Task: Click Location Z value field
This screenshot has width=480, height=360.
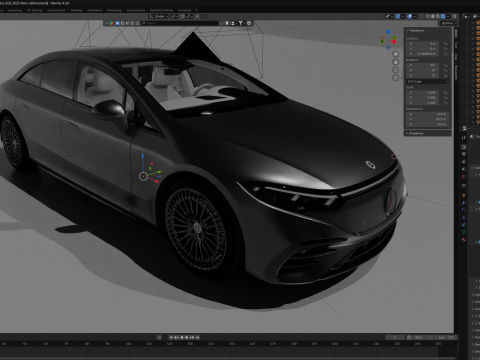Action: [x=422, y=54]
